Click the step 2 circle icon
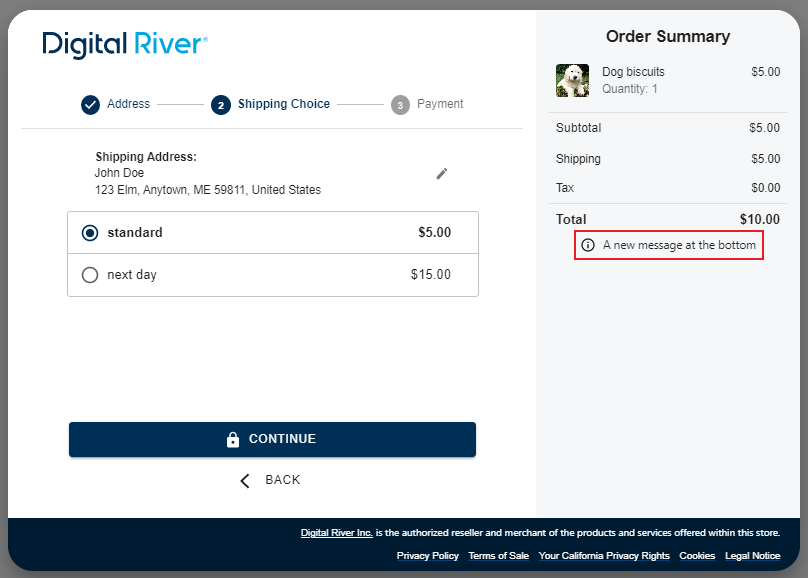The width and height of the screenshot is (808, 578). click(x=220, y=105)
